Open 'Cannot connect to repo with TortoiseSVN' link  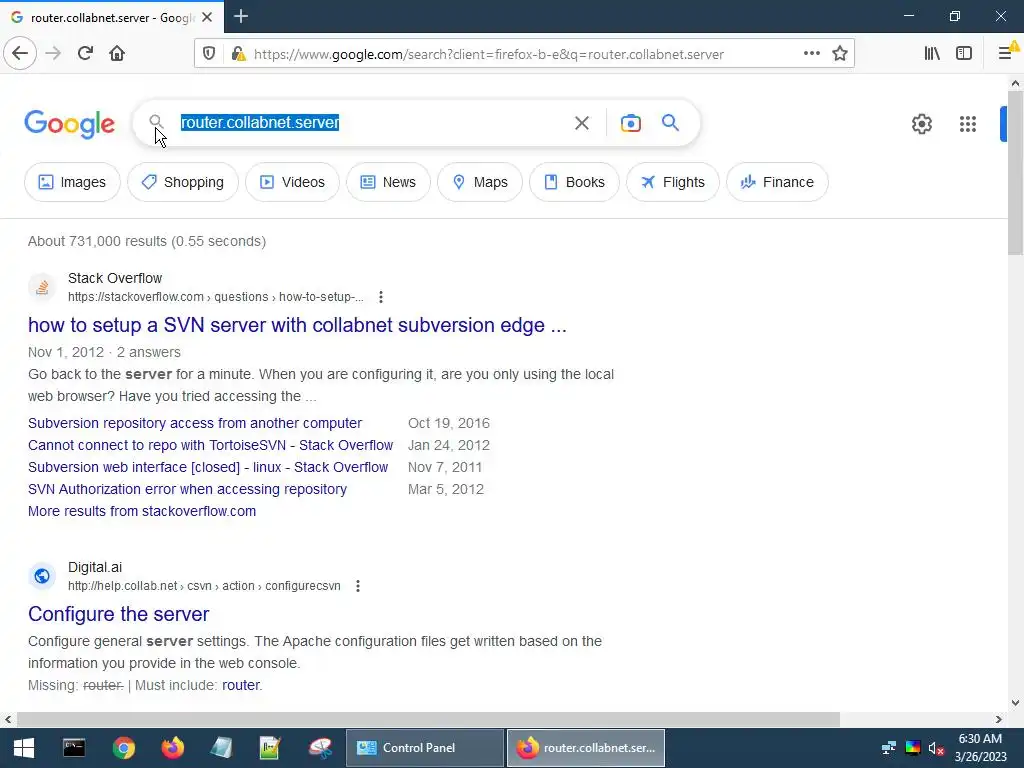(x=210, y=445)
